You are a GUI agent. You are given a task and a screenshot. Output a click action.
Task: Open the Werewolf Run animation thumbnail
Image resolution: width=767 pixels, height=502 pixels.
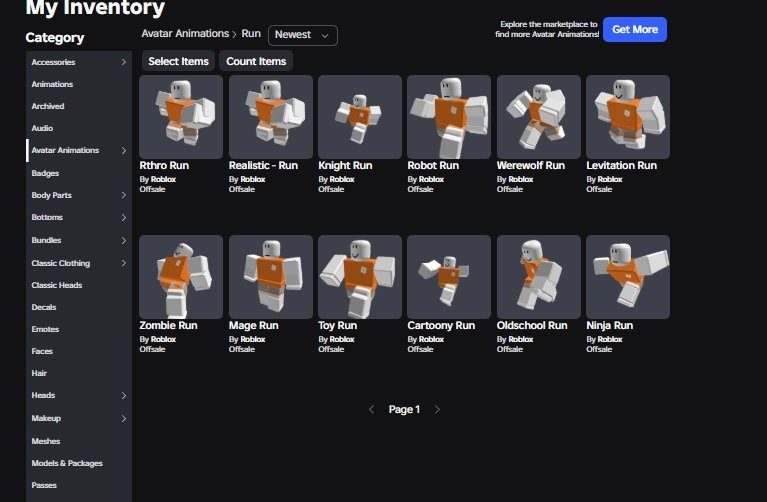[539, 116]
